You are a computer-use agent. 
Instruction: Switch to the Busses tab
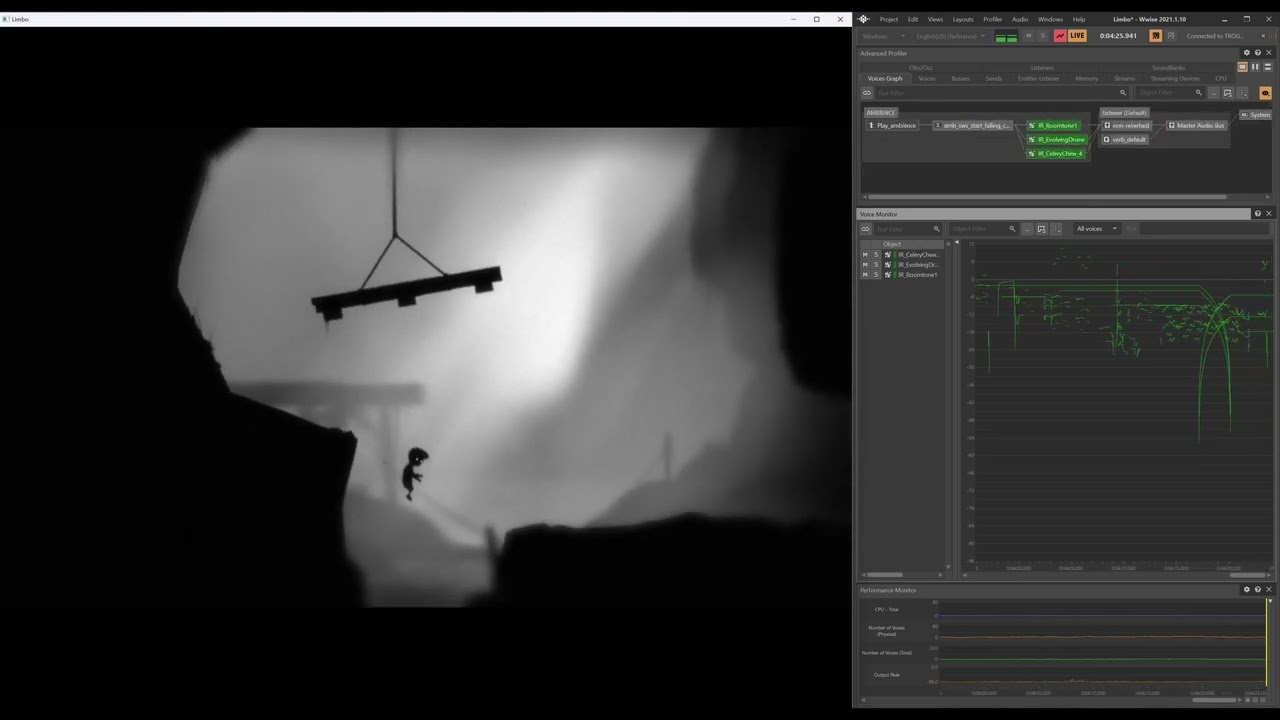point(960,78)
